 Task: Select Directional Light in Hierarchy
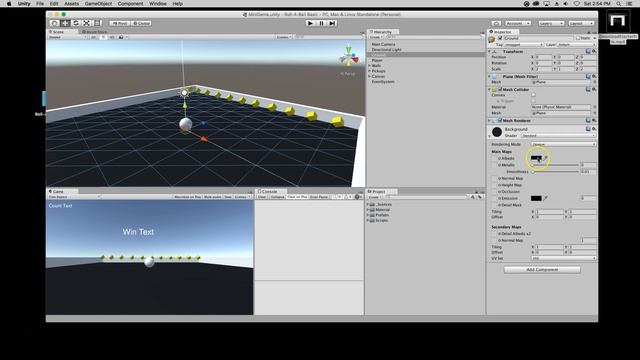[386, 49]
